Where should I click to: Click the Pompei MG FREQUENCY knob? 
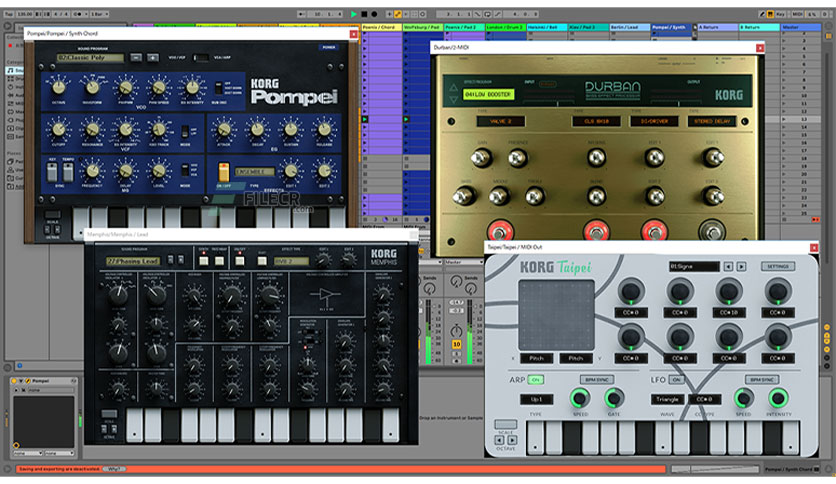coord(92,171)
